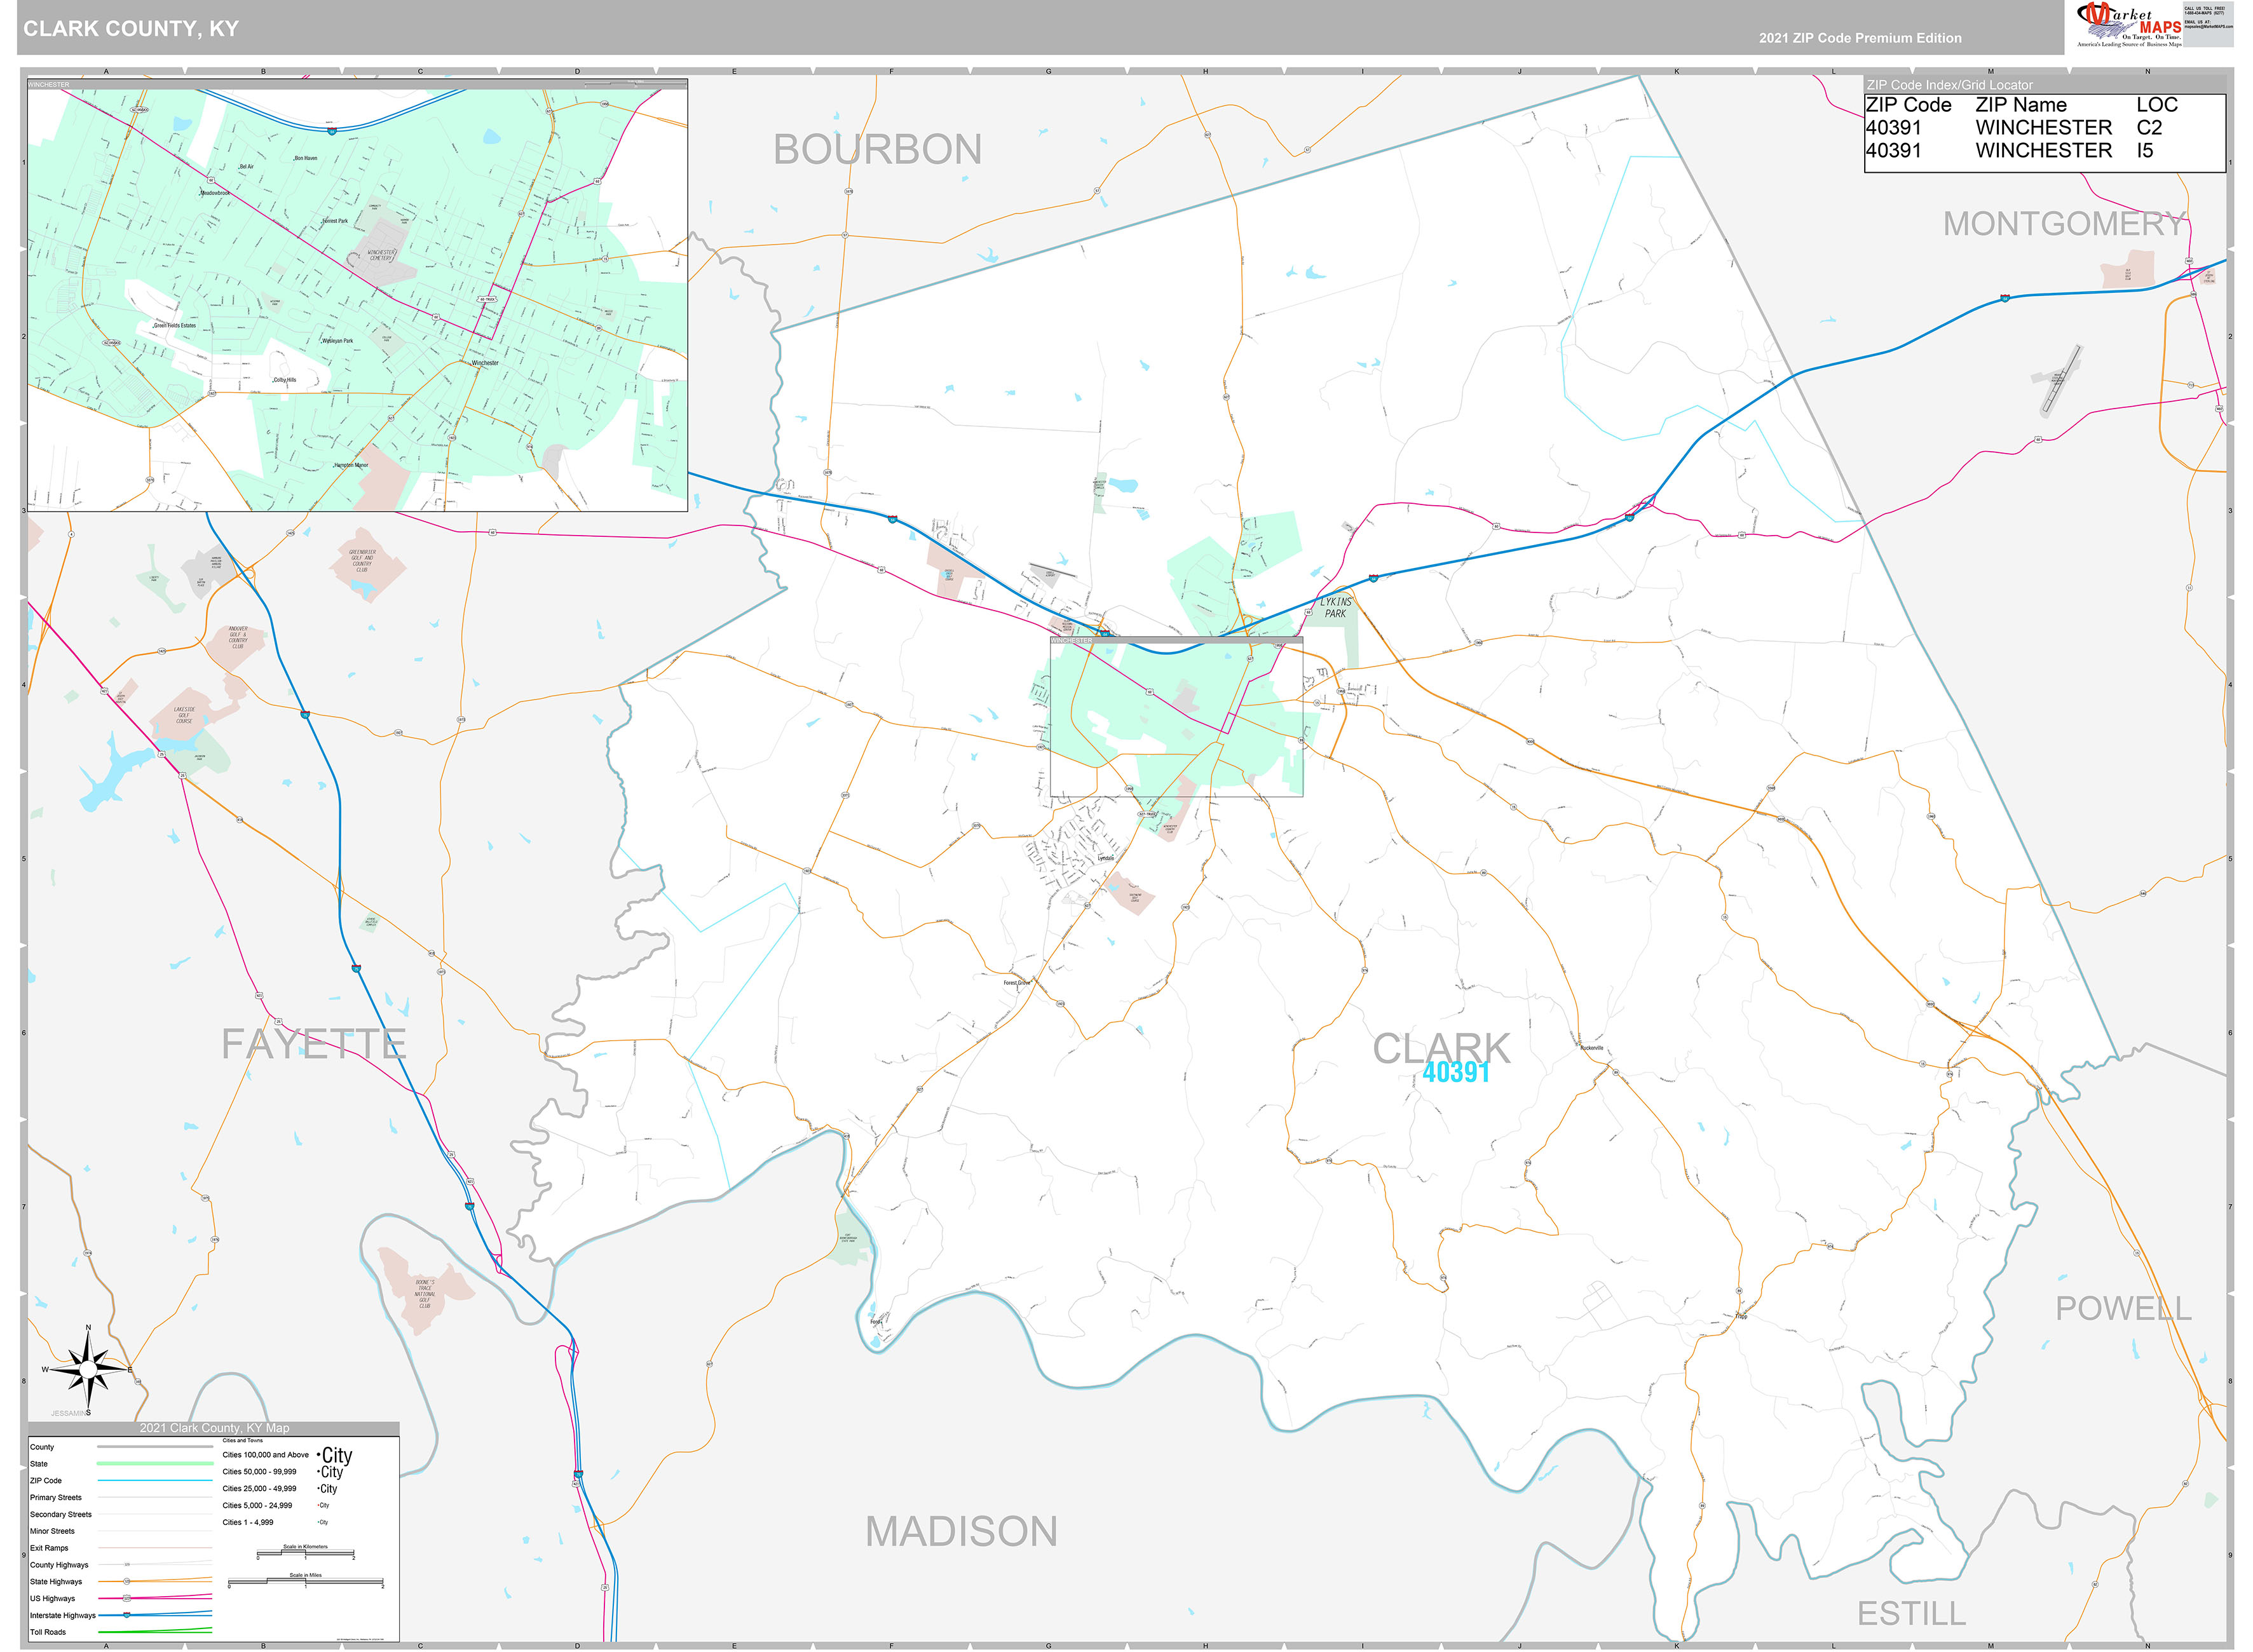Click the Hampton Manor label
The width and height of the screenshot is (2253, 1652).
(x=350, y=465)
